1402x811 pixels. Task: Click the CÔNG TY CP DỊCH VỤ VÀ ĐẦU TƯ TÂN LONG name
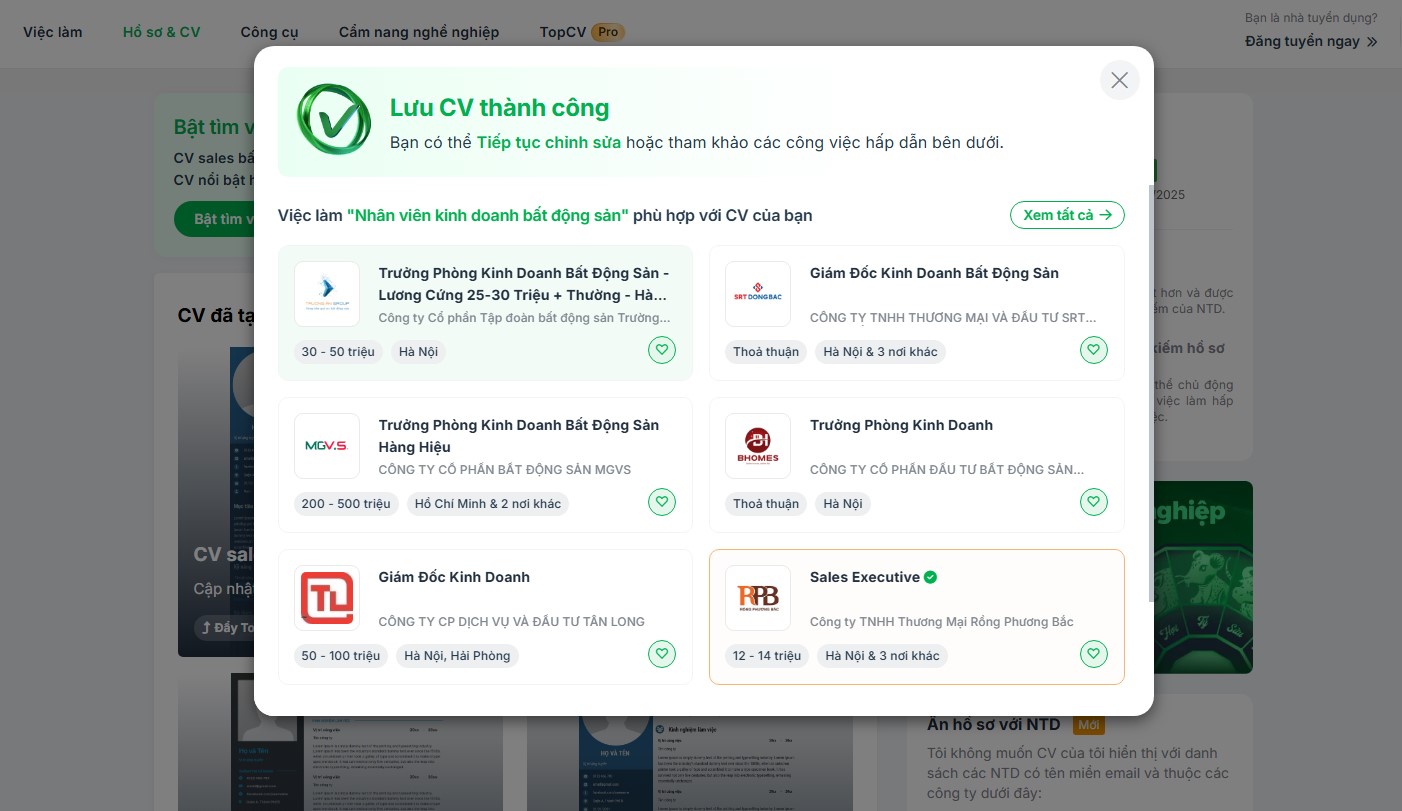click(512, 621)
